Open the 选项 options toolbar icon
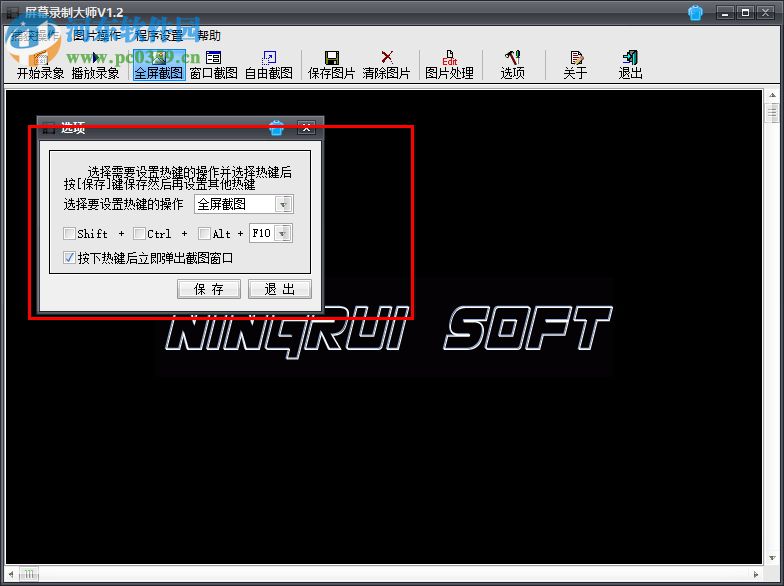Screen dimensions: 784x586 click(512, 65)
